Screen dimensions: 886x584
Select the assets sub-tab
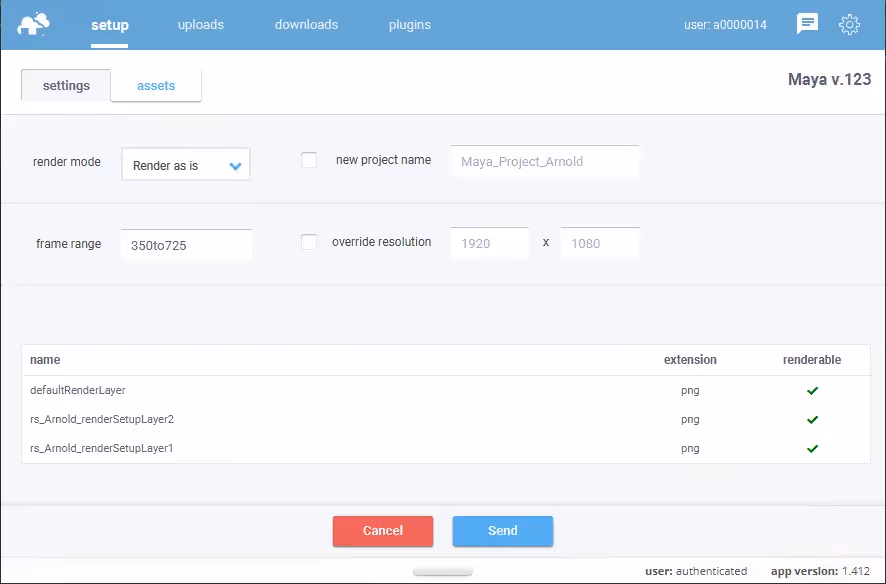coord(156,85)
